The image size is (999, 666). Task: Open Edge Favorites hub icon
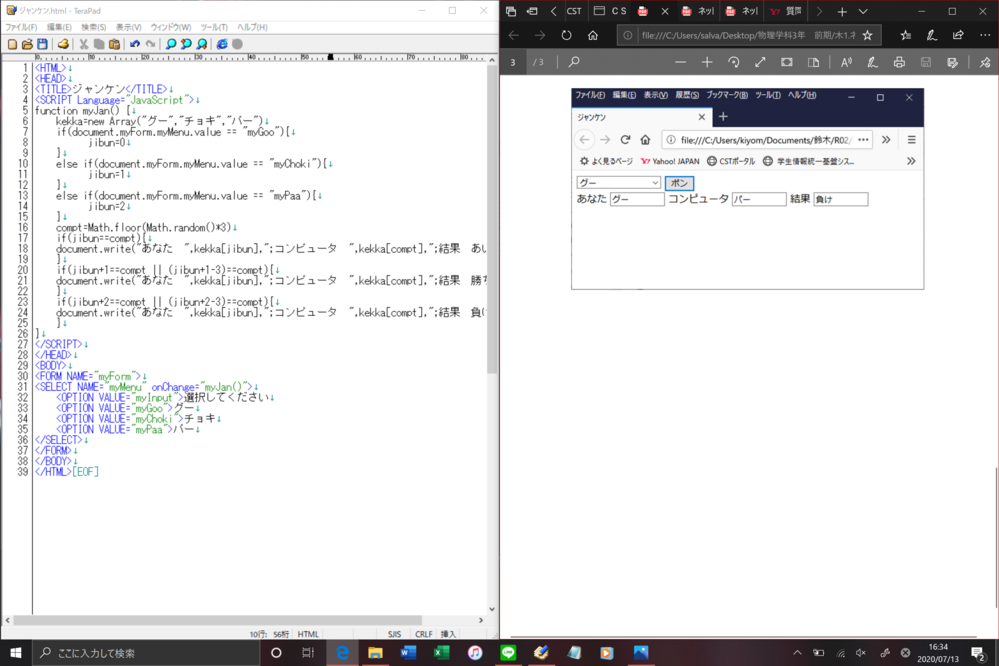(905, 35)
